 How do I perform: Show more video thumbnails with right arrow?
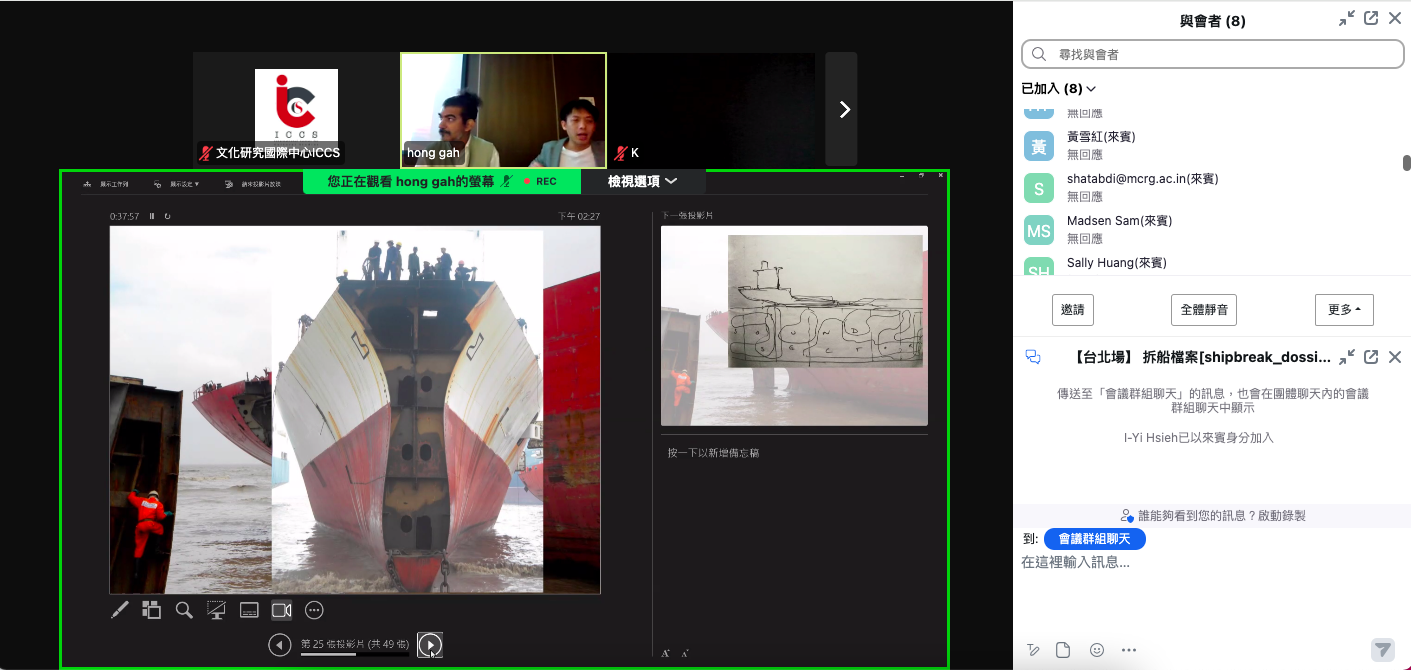[843, 110]
